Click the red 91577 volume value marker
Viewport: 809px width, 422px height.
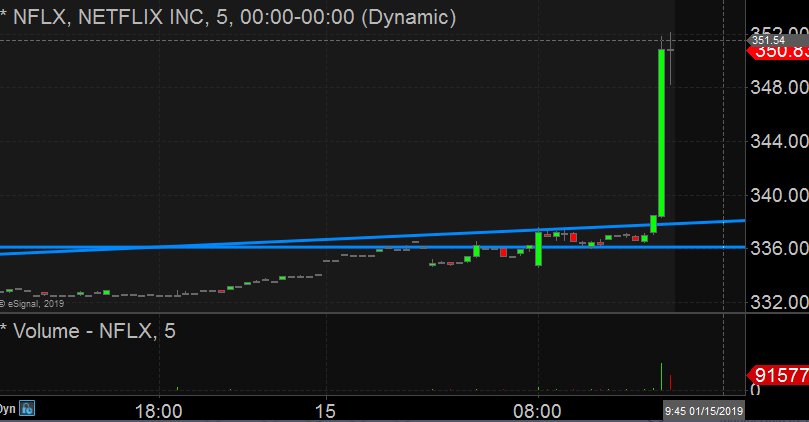click(x=778, y=375)
